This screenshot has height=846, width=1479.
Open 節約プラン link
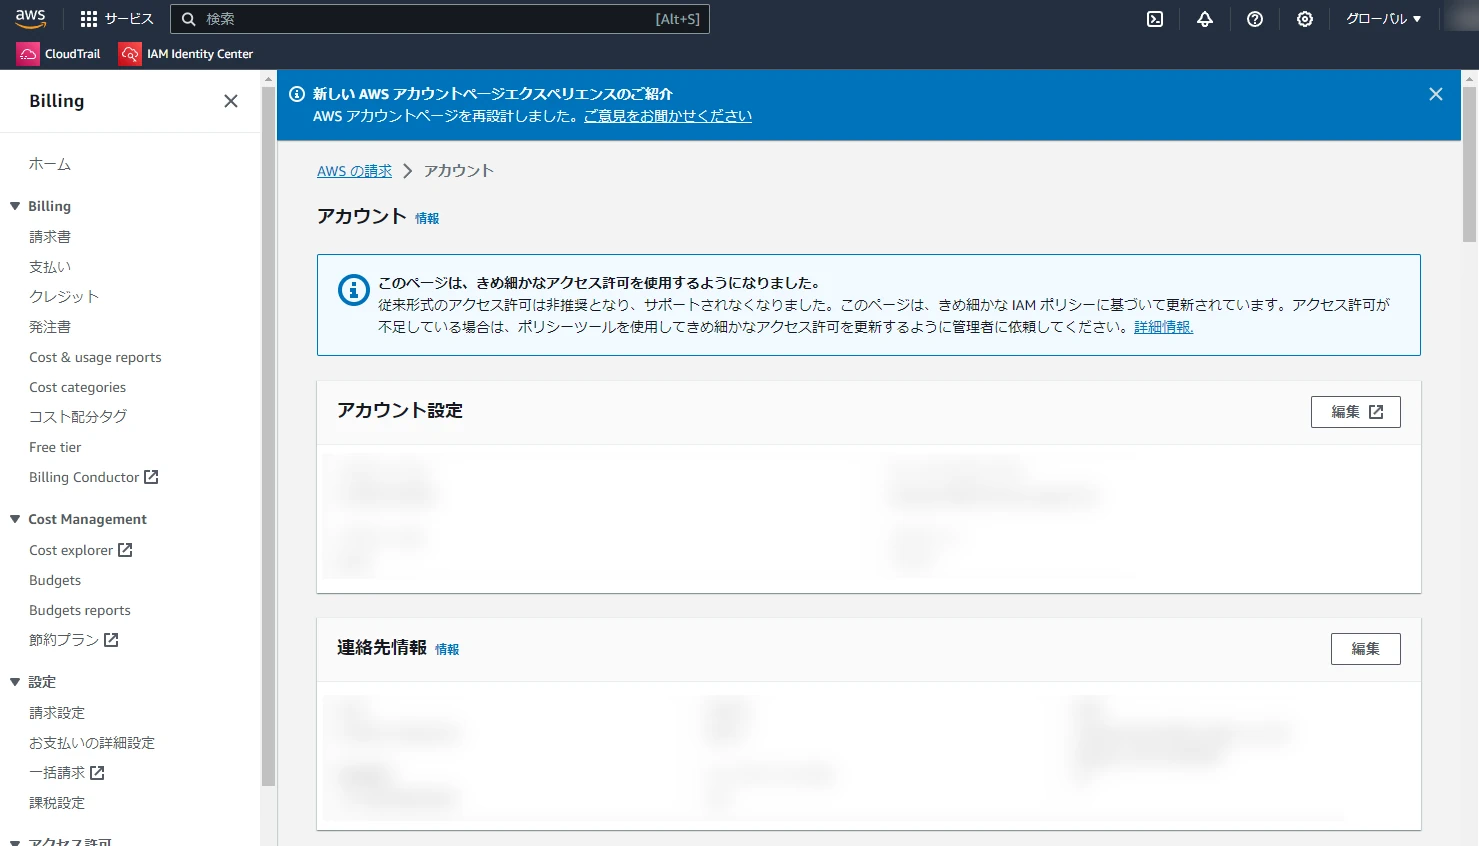[64, 640]
